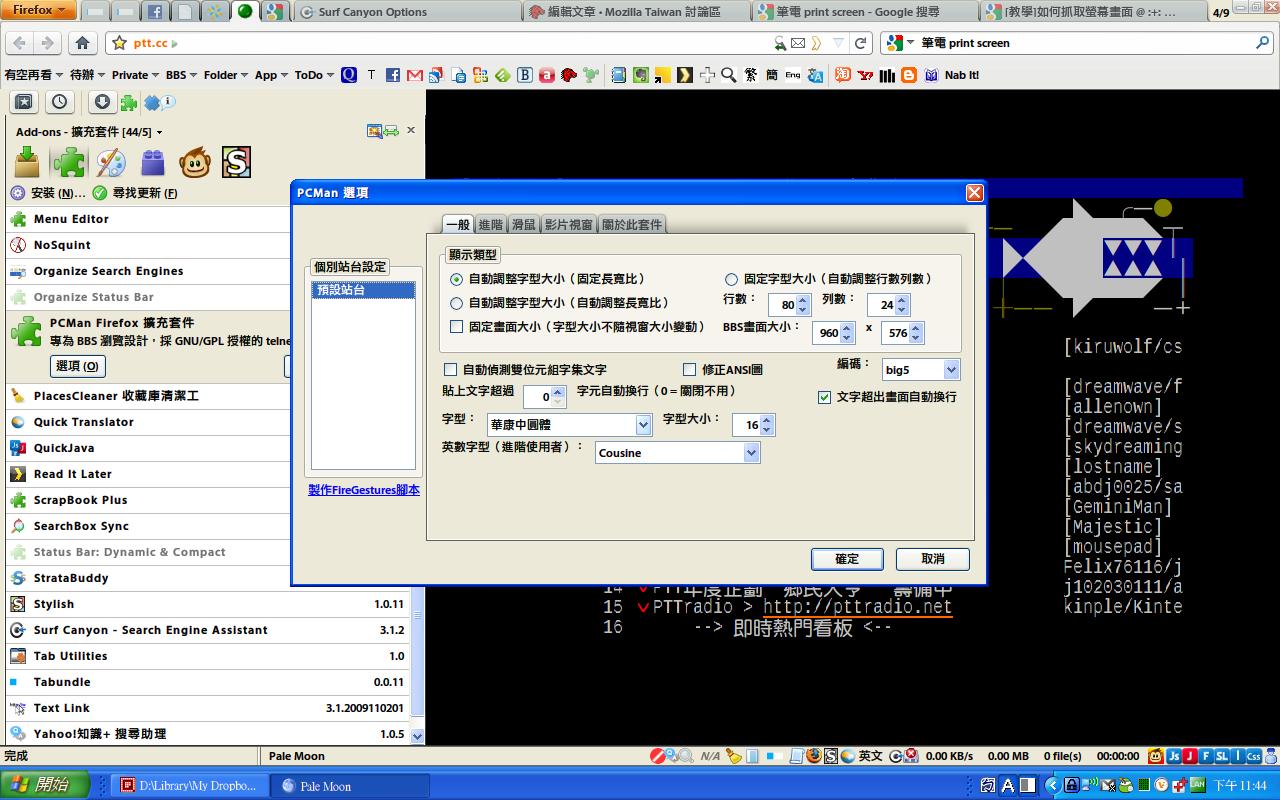Select 固定字型大小 radio option
The width and height of the screenshot is (1280, 800).
click(731, 280)
